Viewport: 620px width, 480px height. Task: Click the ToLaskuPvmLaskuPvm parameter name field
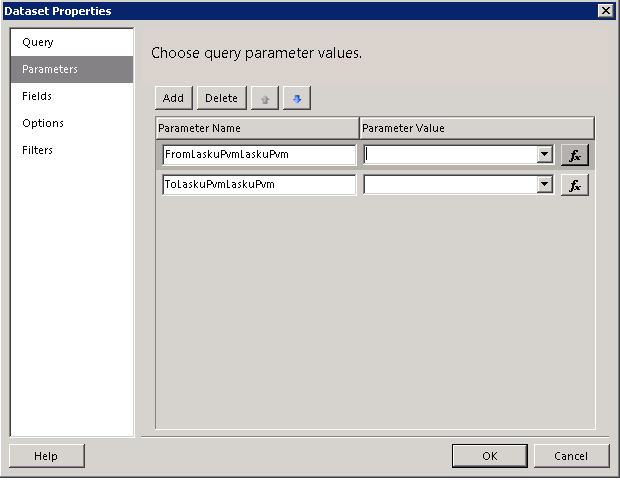(258, 185)
